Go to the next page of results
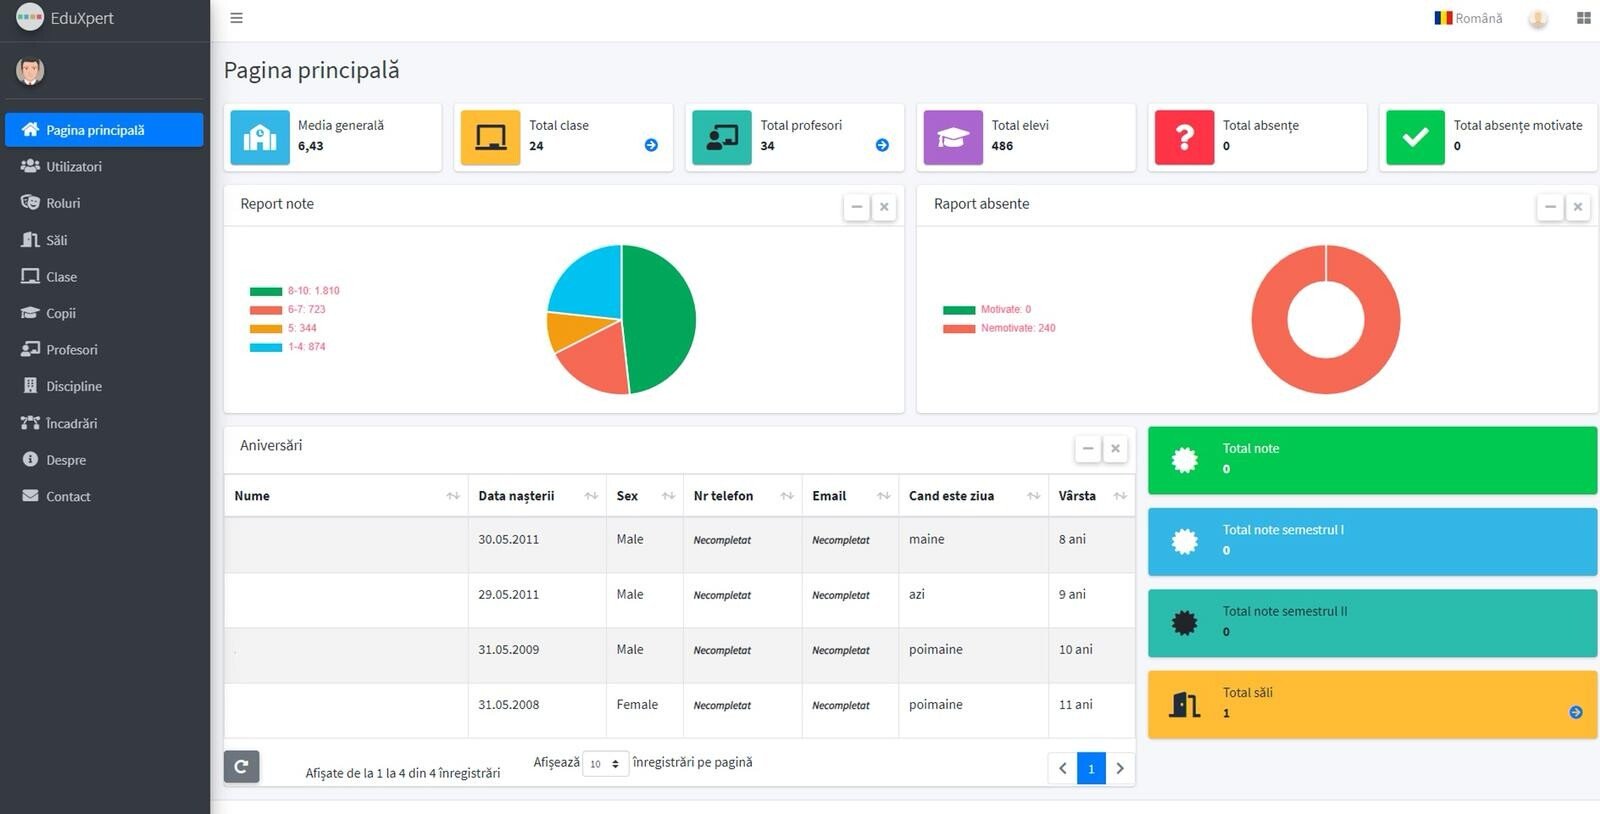 (1120, 768)
